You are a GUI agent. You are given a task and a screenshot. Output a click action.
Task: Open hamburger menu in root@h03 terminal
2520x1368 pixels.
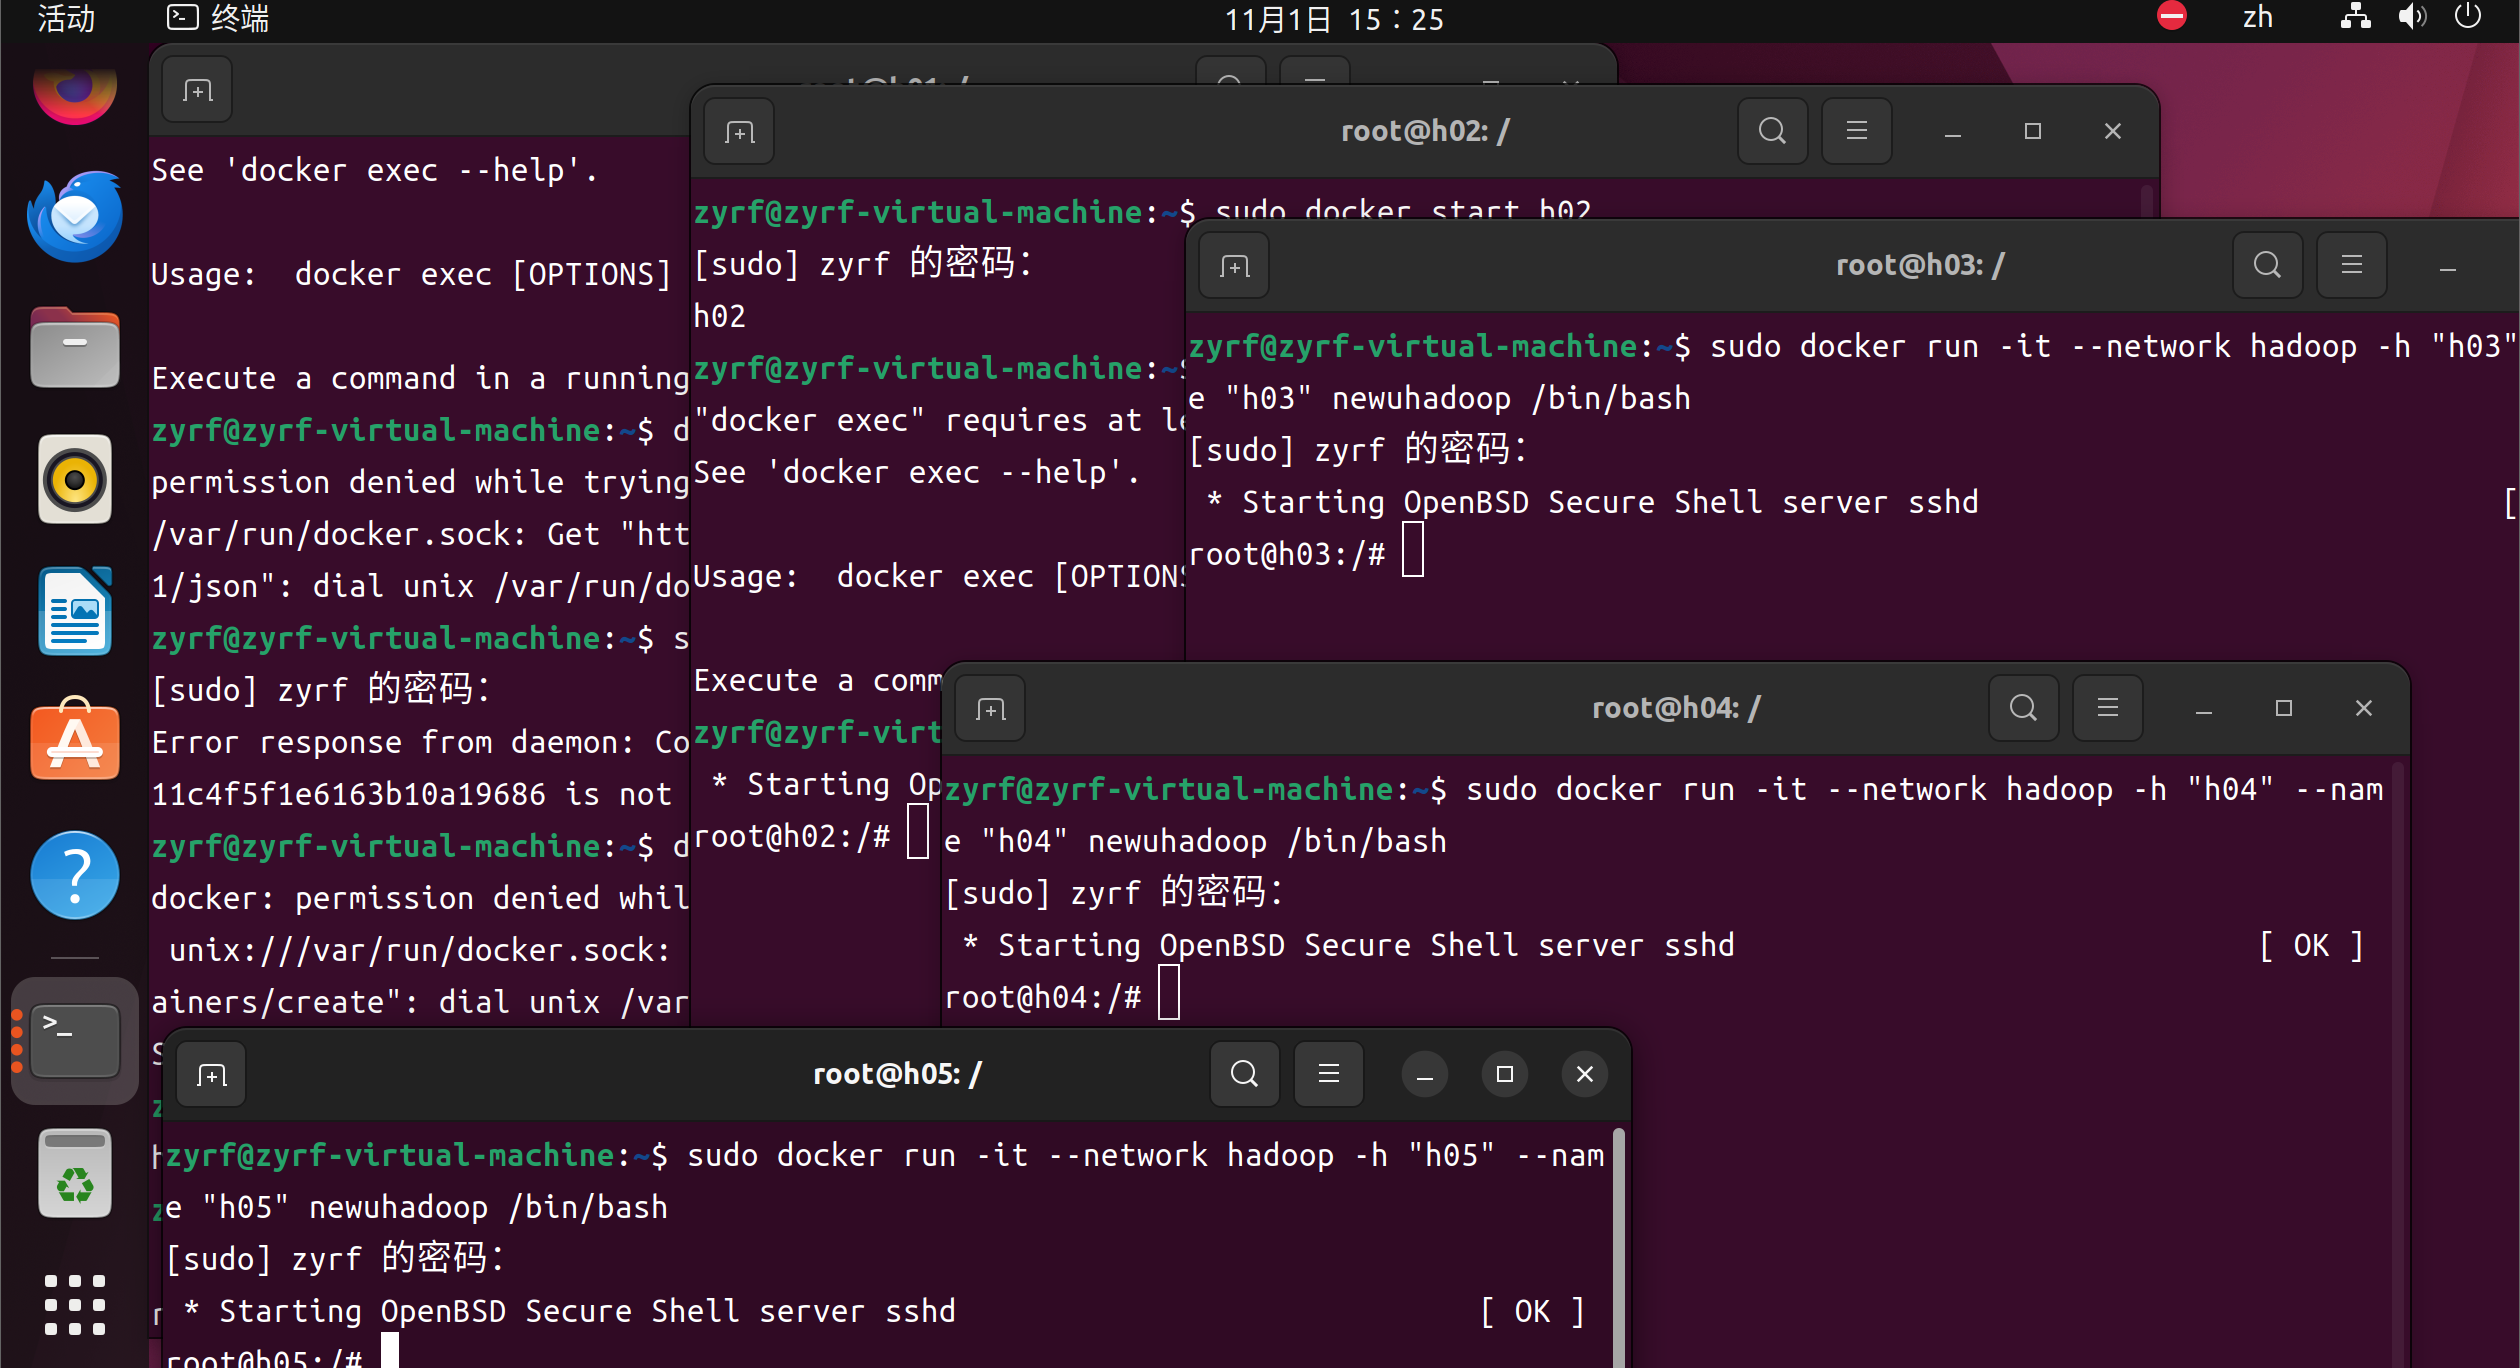point(2351,265)
